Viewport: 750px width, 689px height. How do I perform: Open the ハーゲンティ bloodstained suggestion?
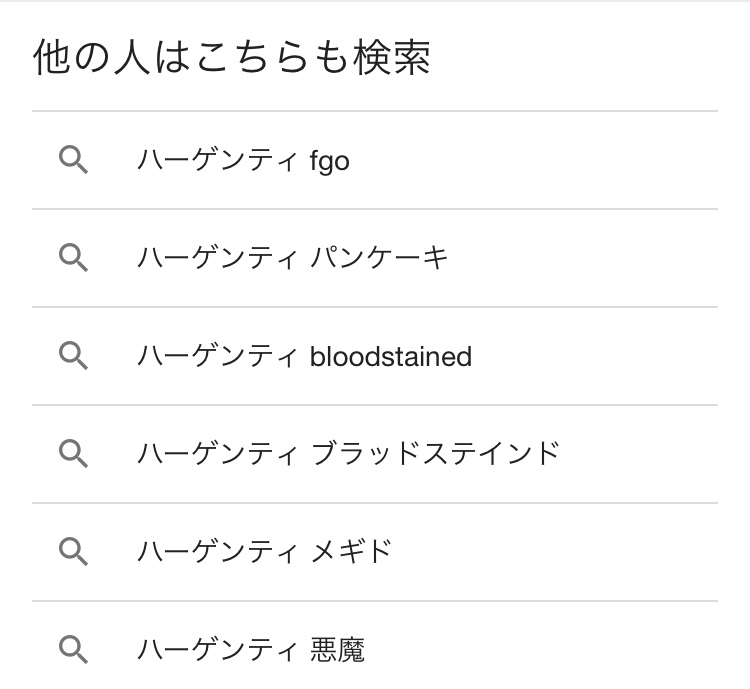[x=304, y=356]
